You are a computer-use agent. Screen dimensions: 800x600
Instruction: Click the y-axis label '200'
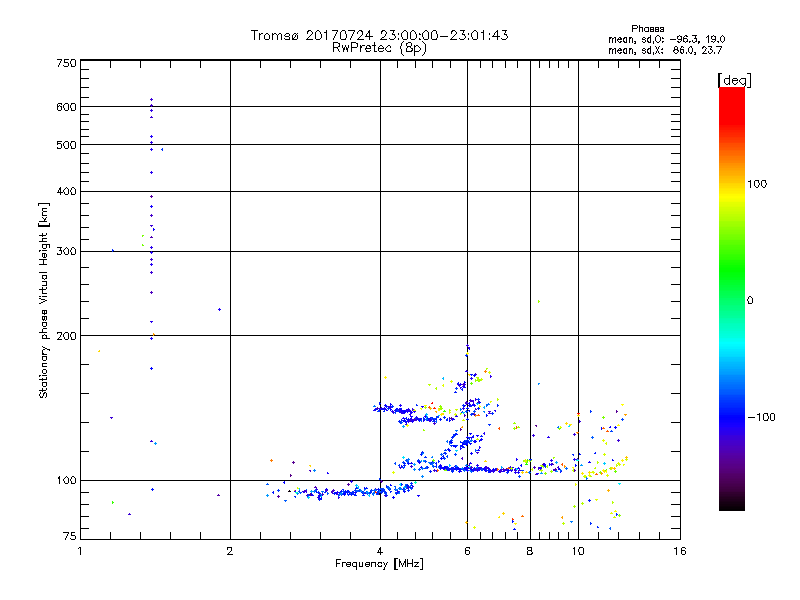coord(66,336)
